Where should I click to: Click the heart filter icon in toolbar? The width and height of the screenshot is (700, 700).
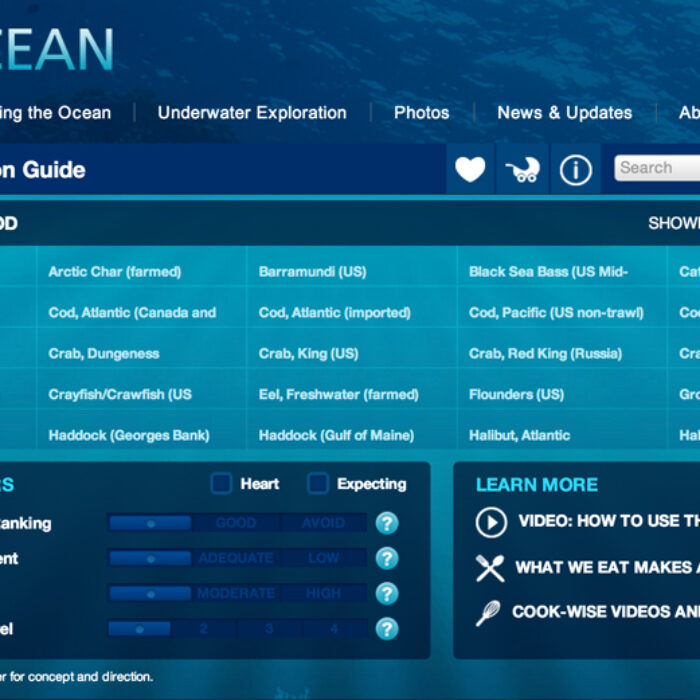pos(470,169)
